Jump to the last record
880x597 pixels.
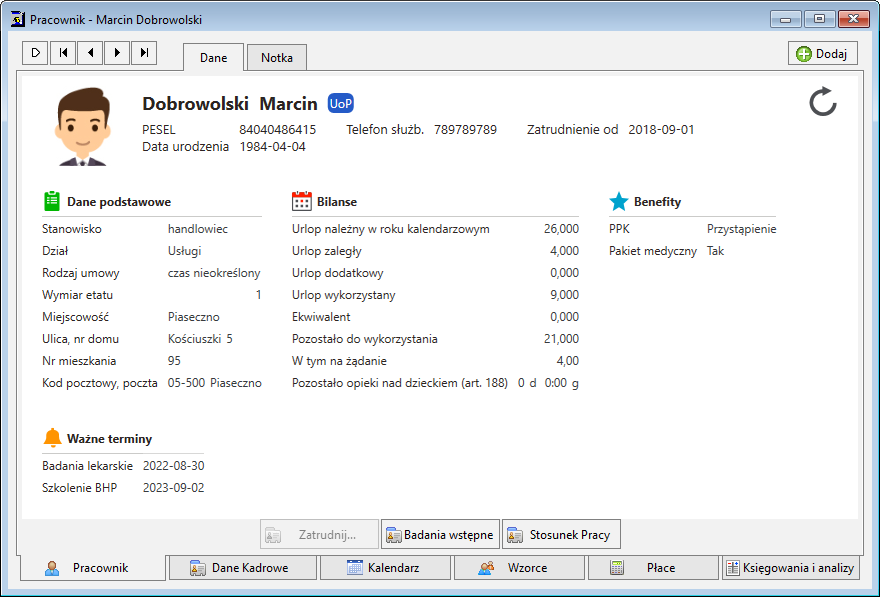(145, 53)
